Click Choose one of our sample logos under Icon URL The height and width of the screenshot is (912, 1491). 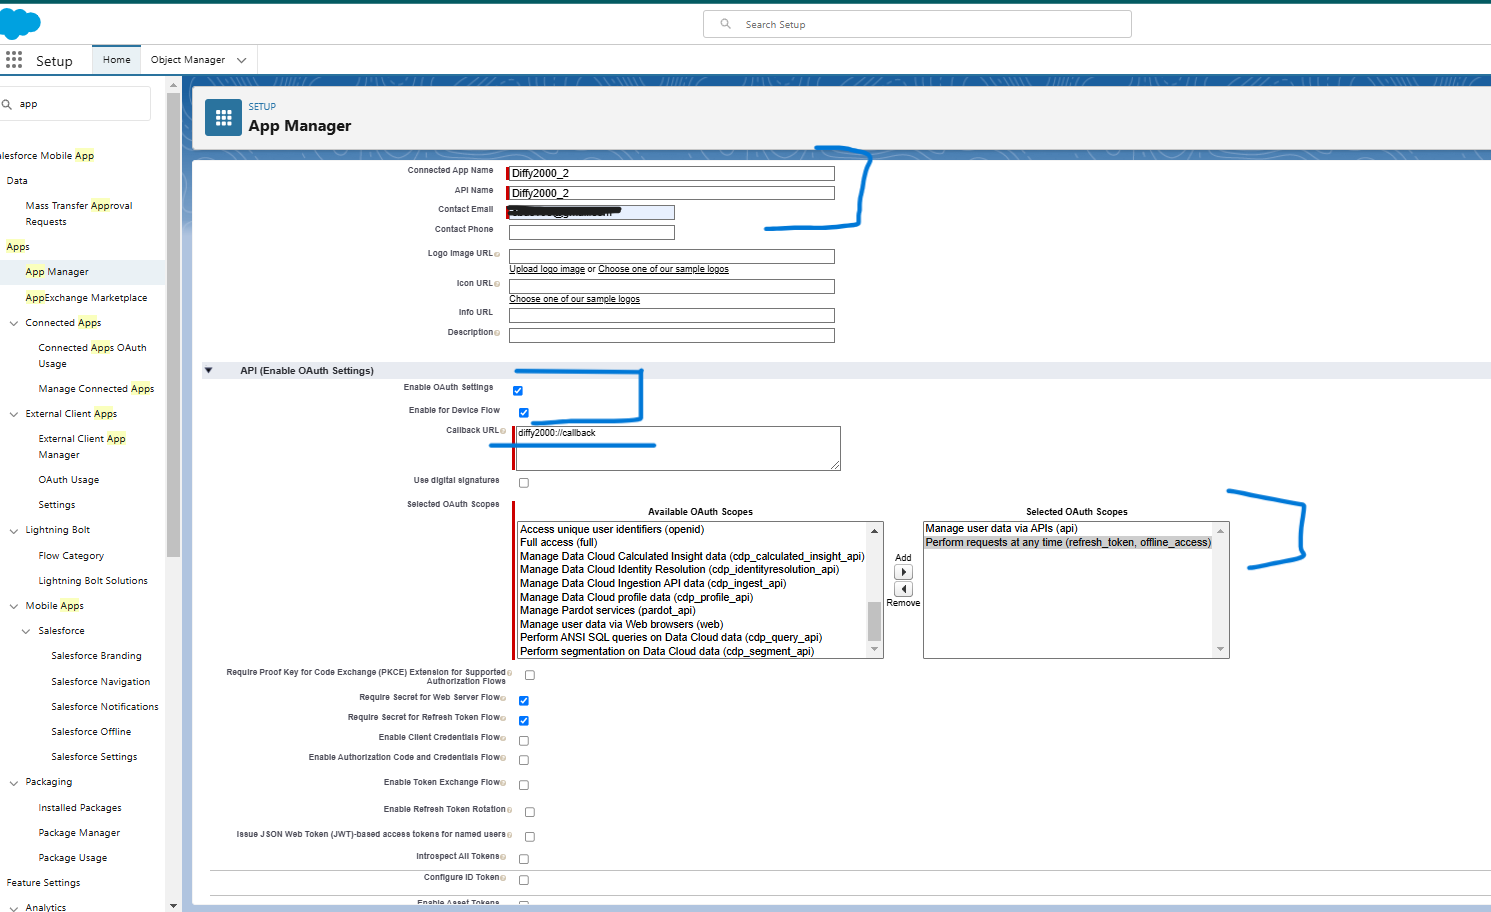574,299
